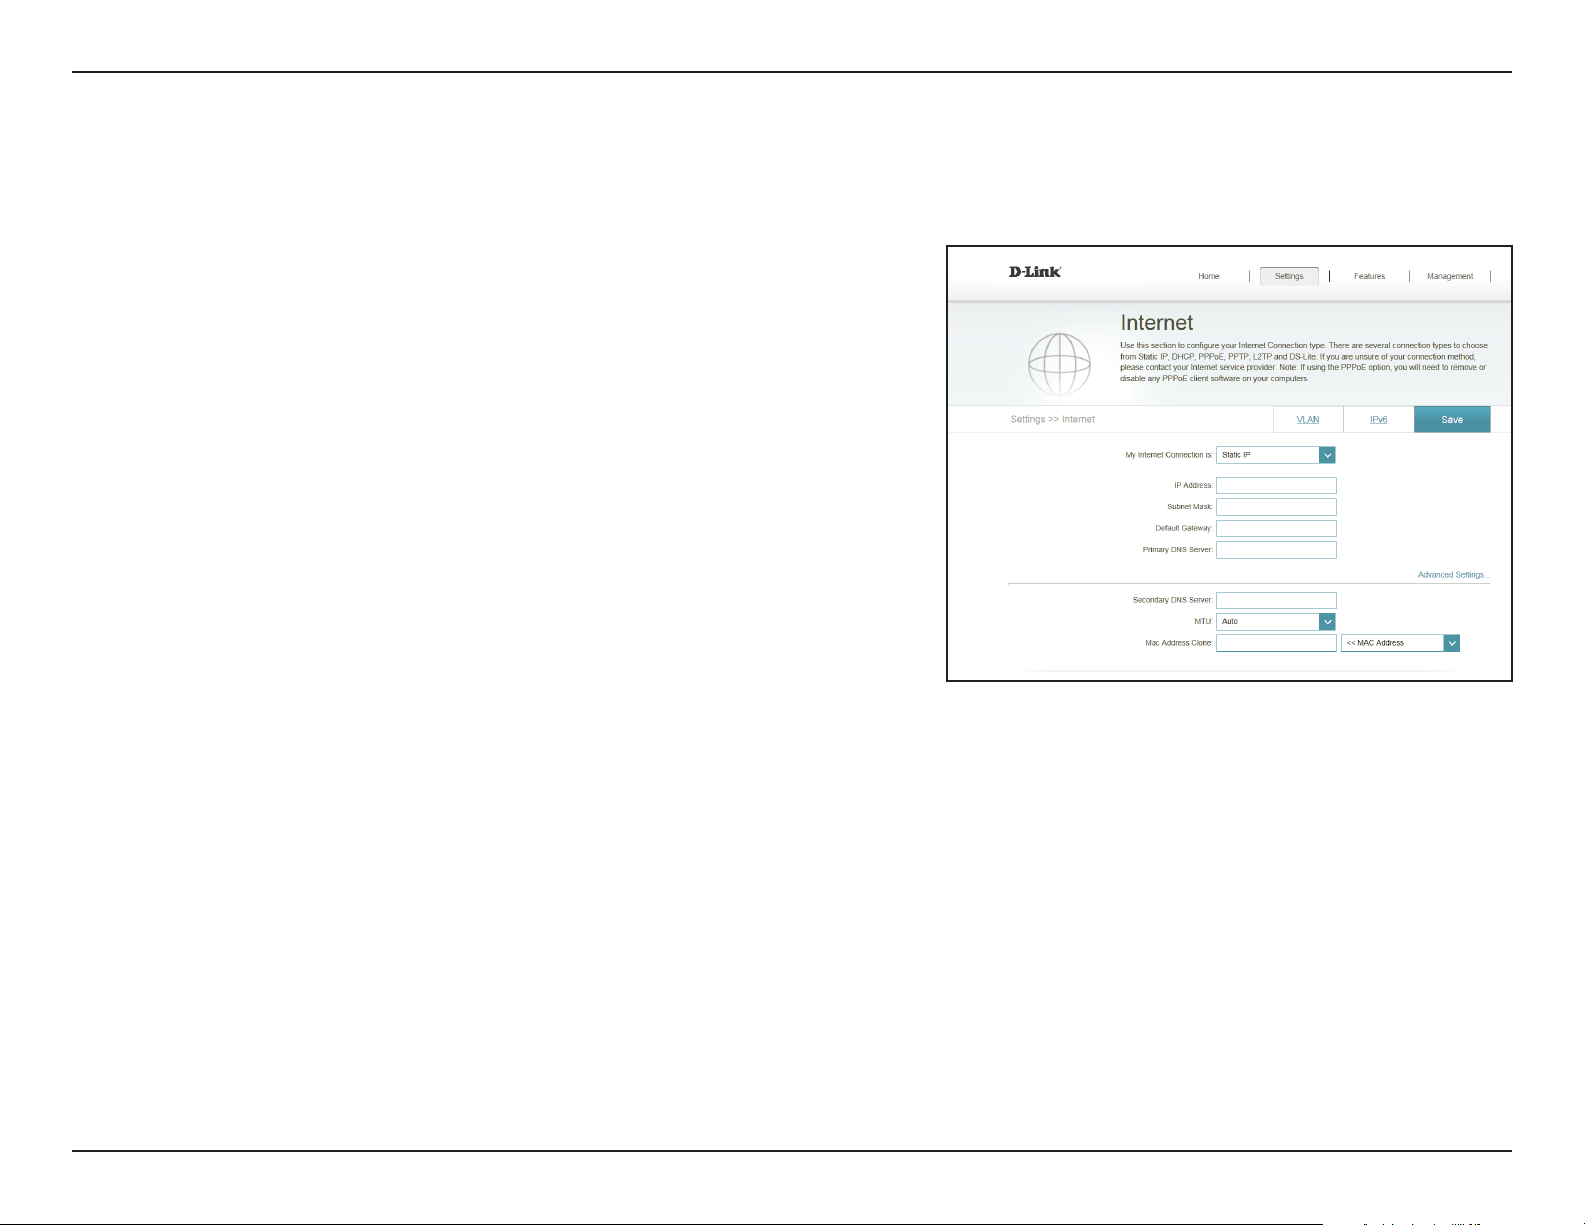The width and height of the screenshot is (1585, 1225).
Task: Click inside the Subnet Mask field
Action: pyautogui.click(x=1276, y=507)
